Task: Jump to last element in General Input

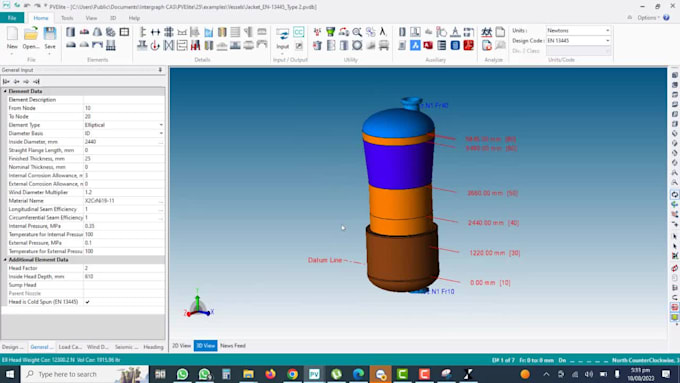Action: [36, 82]
